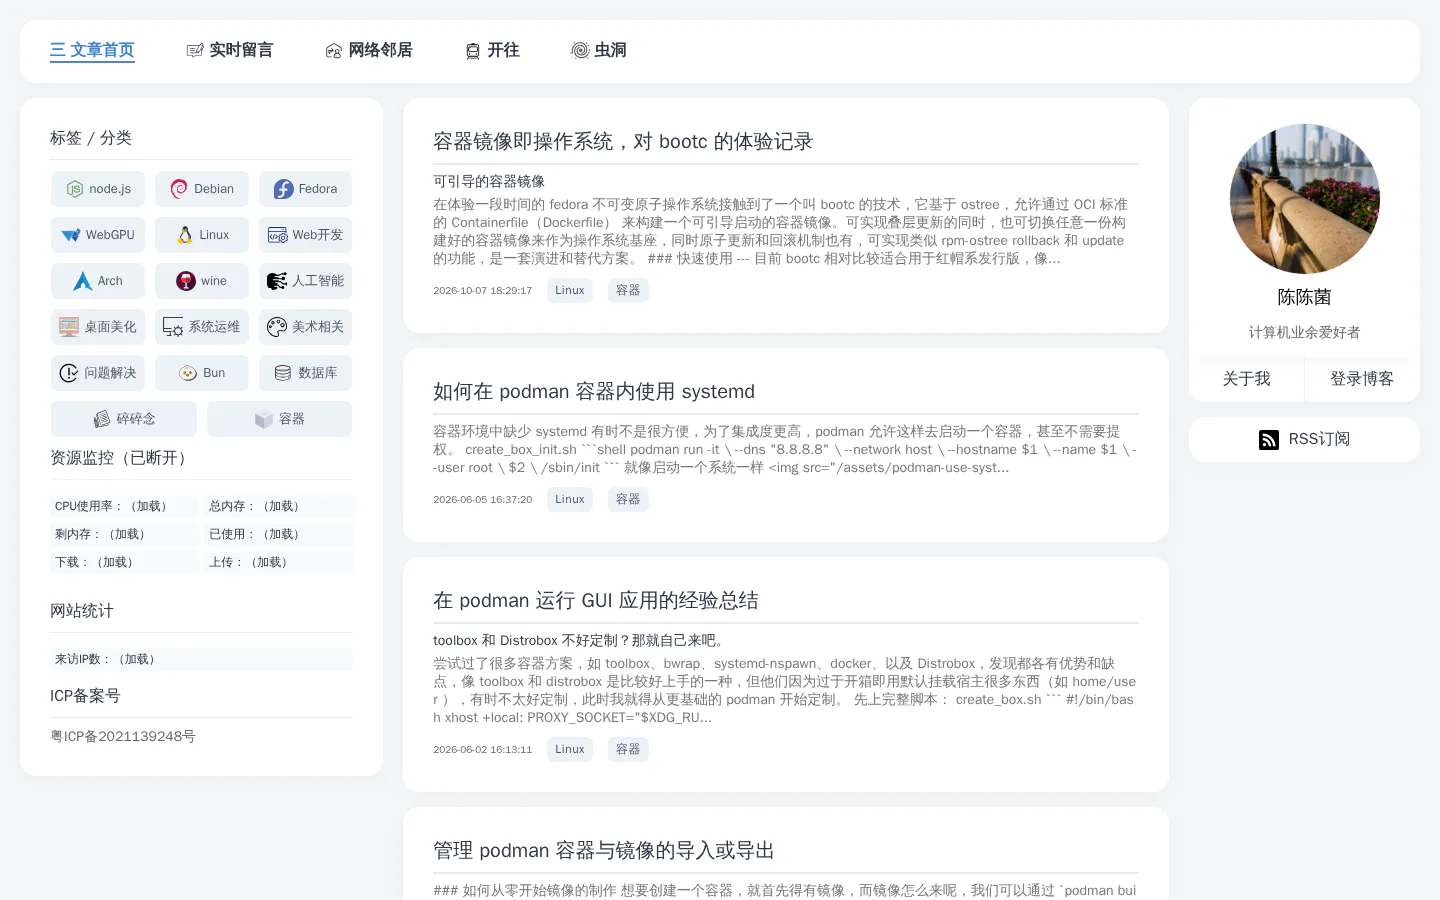1440x900 pixels.
Task: Subscribe via RSS订阅 button
Action: pyautogui.click(x=1304, y=439)
